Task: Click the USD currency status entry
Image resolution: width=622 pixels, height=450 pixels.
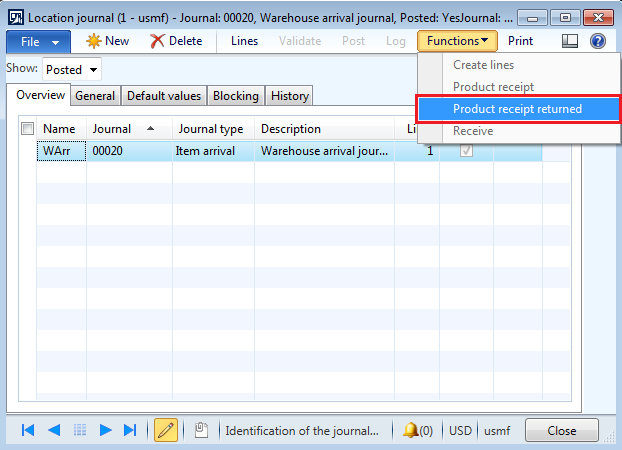Action: (x=460, y=431)
